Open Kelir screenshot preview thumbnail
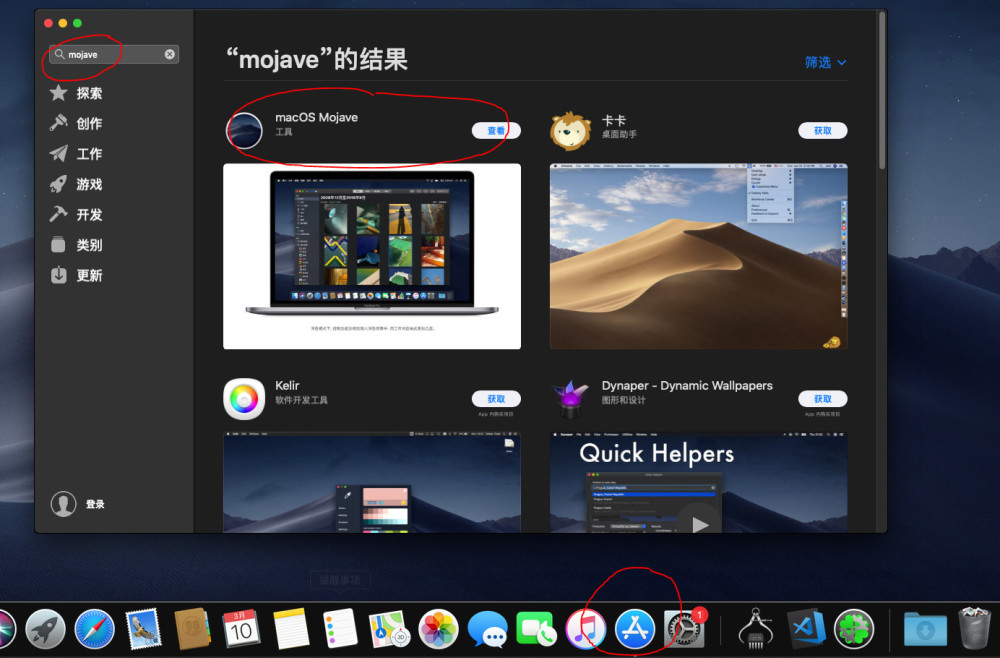This screenshot has width=1000, height=658. click(x=372, y=482)
